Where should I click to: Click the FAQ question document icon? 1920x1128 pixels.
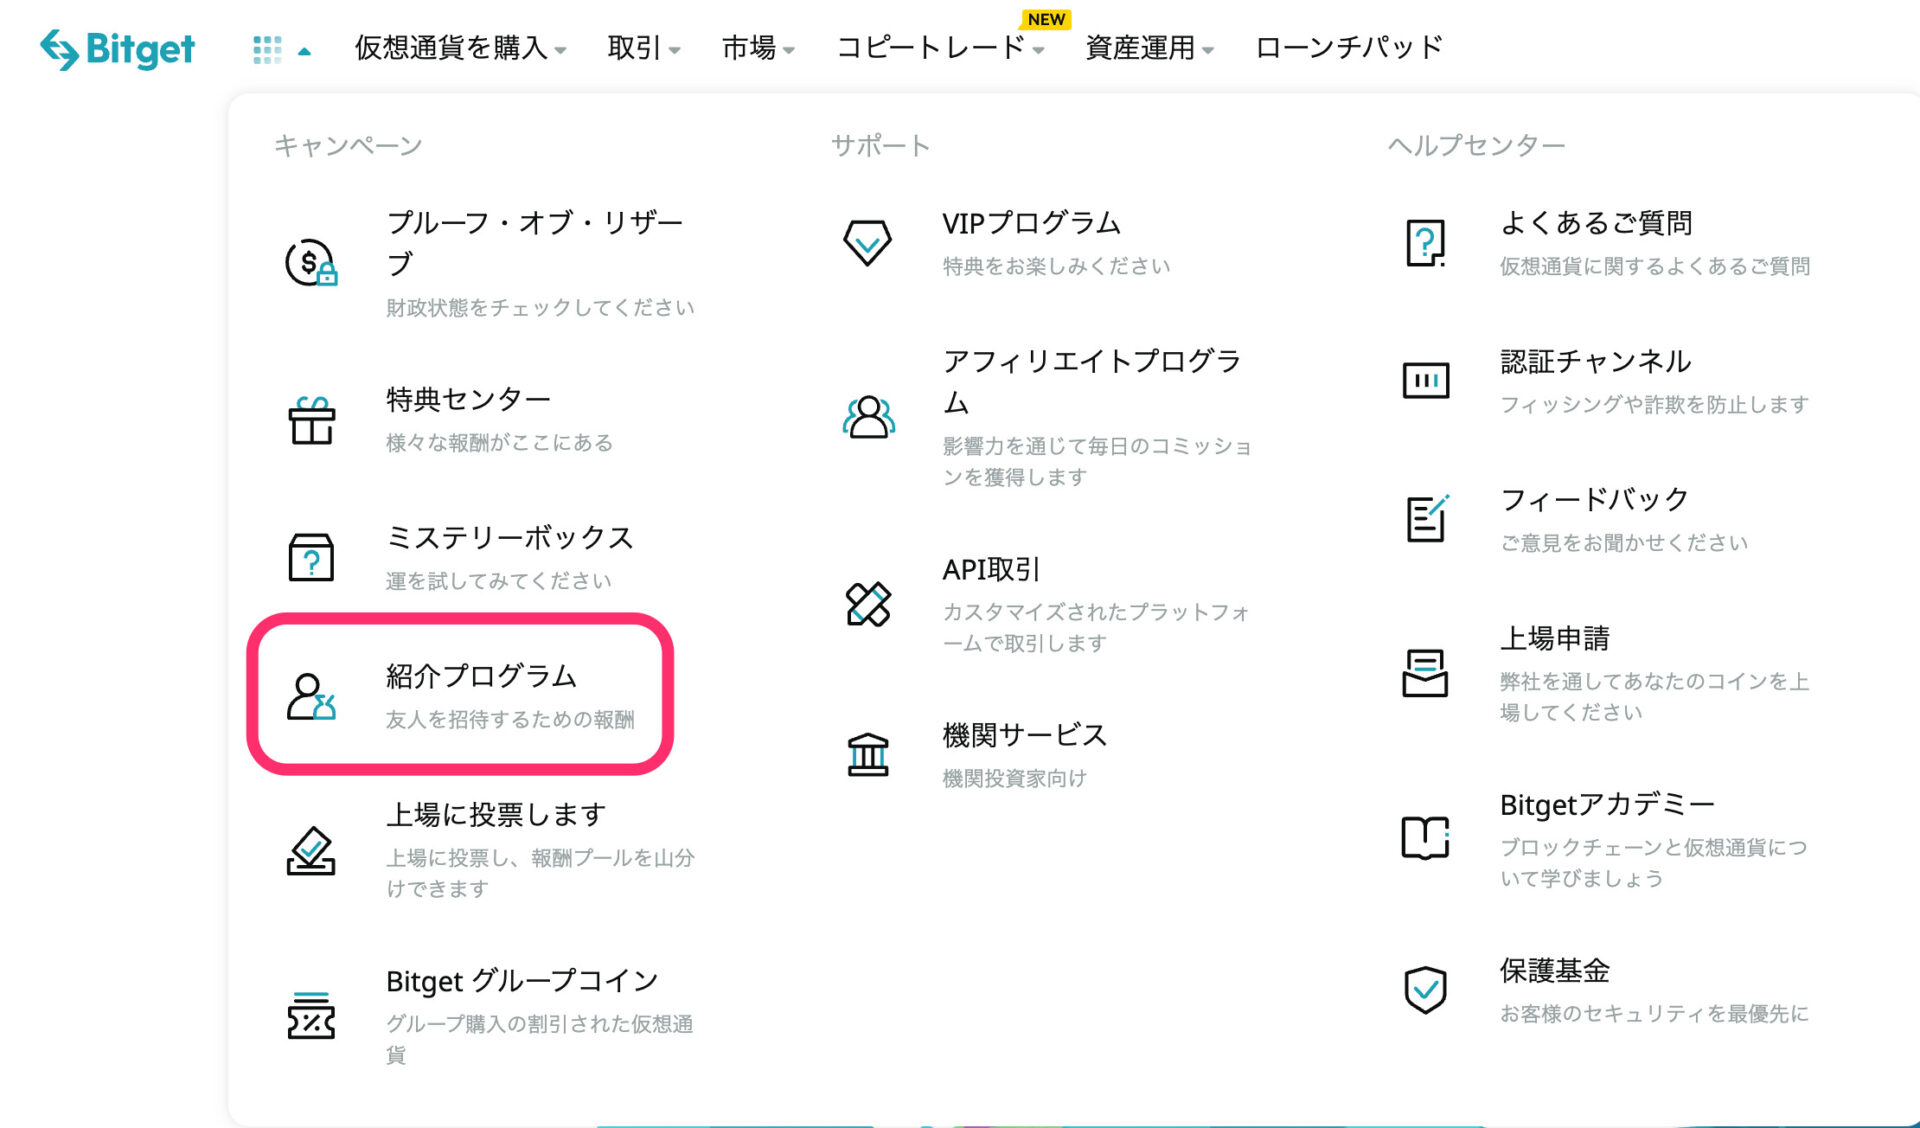pos(1425,243)
